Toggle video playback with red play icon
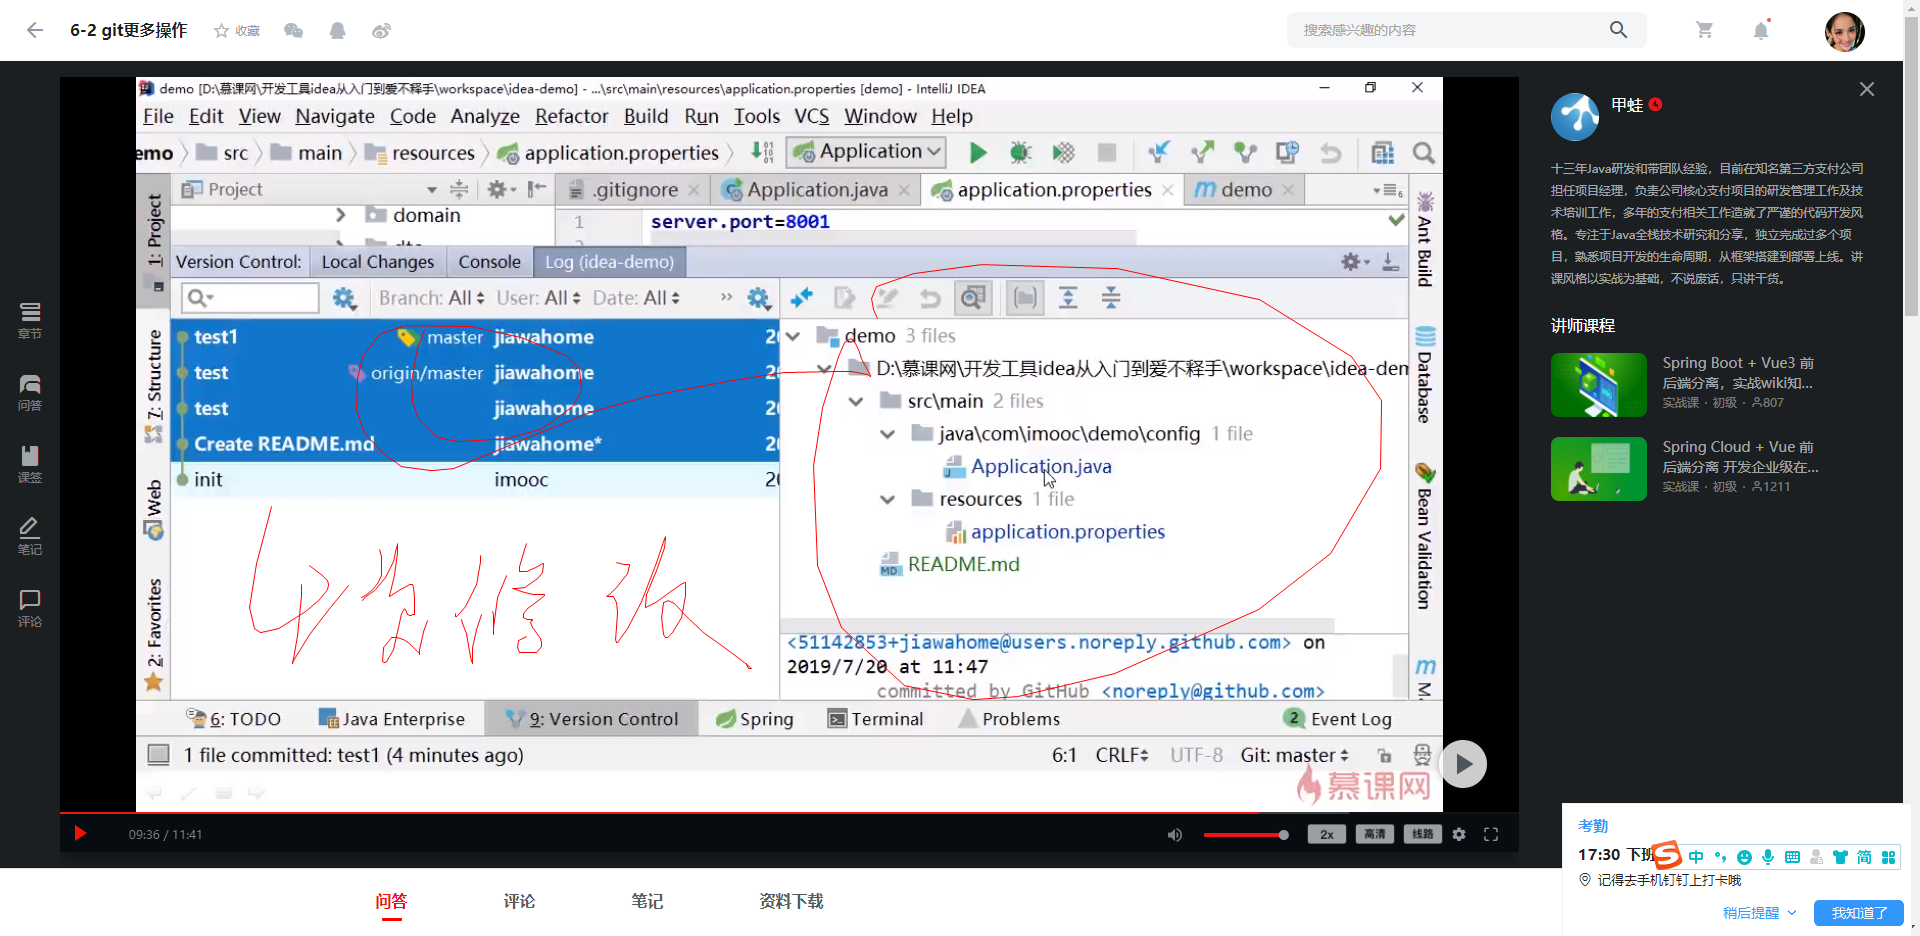The width and height of the screenshot is (1920, 936). 81,834
